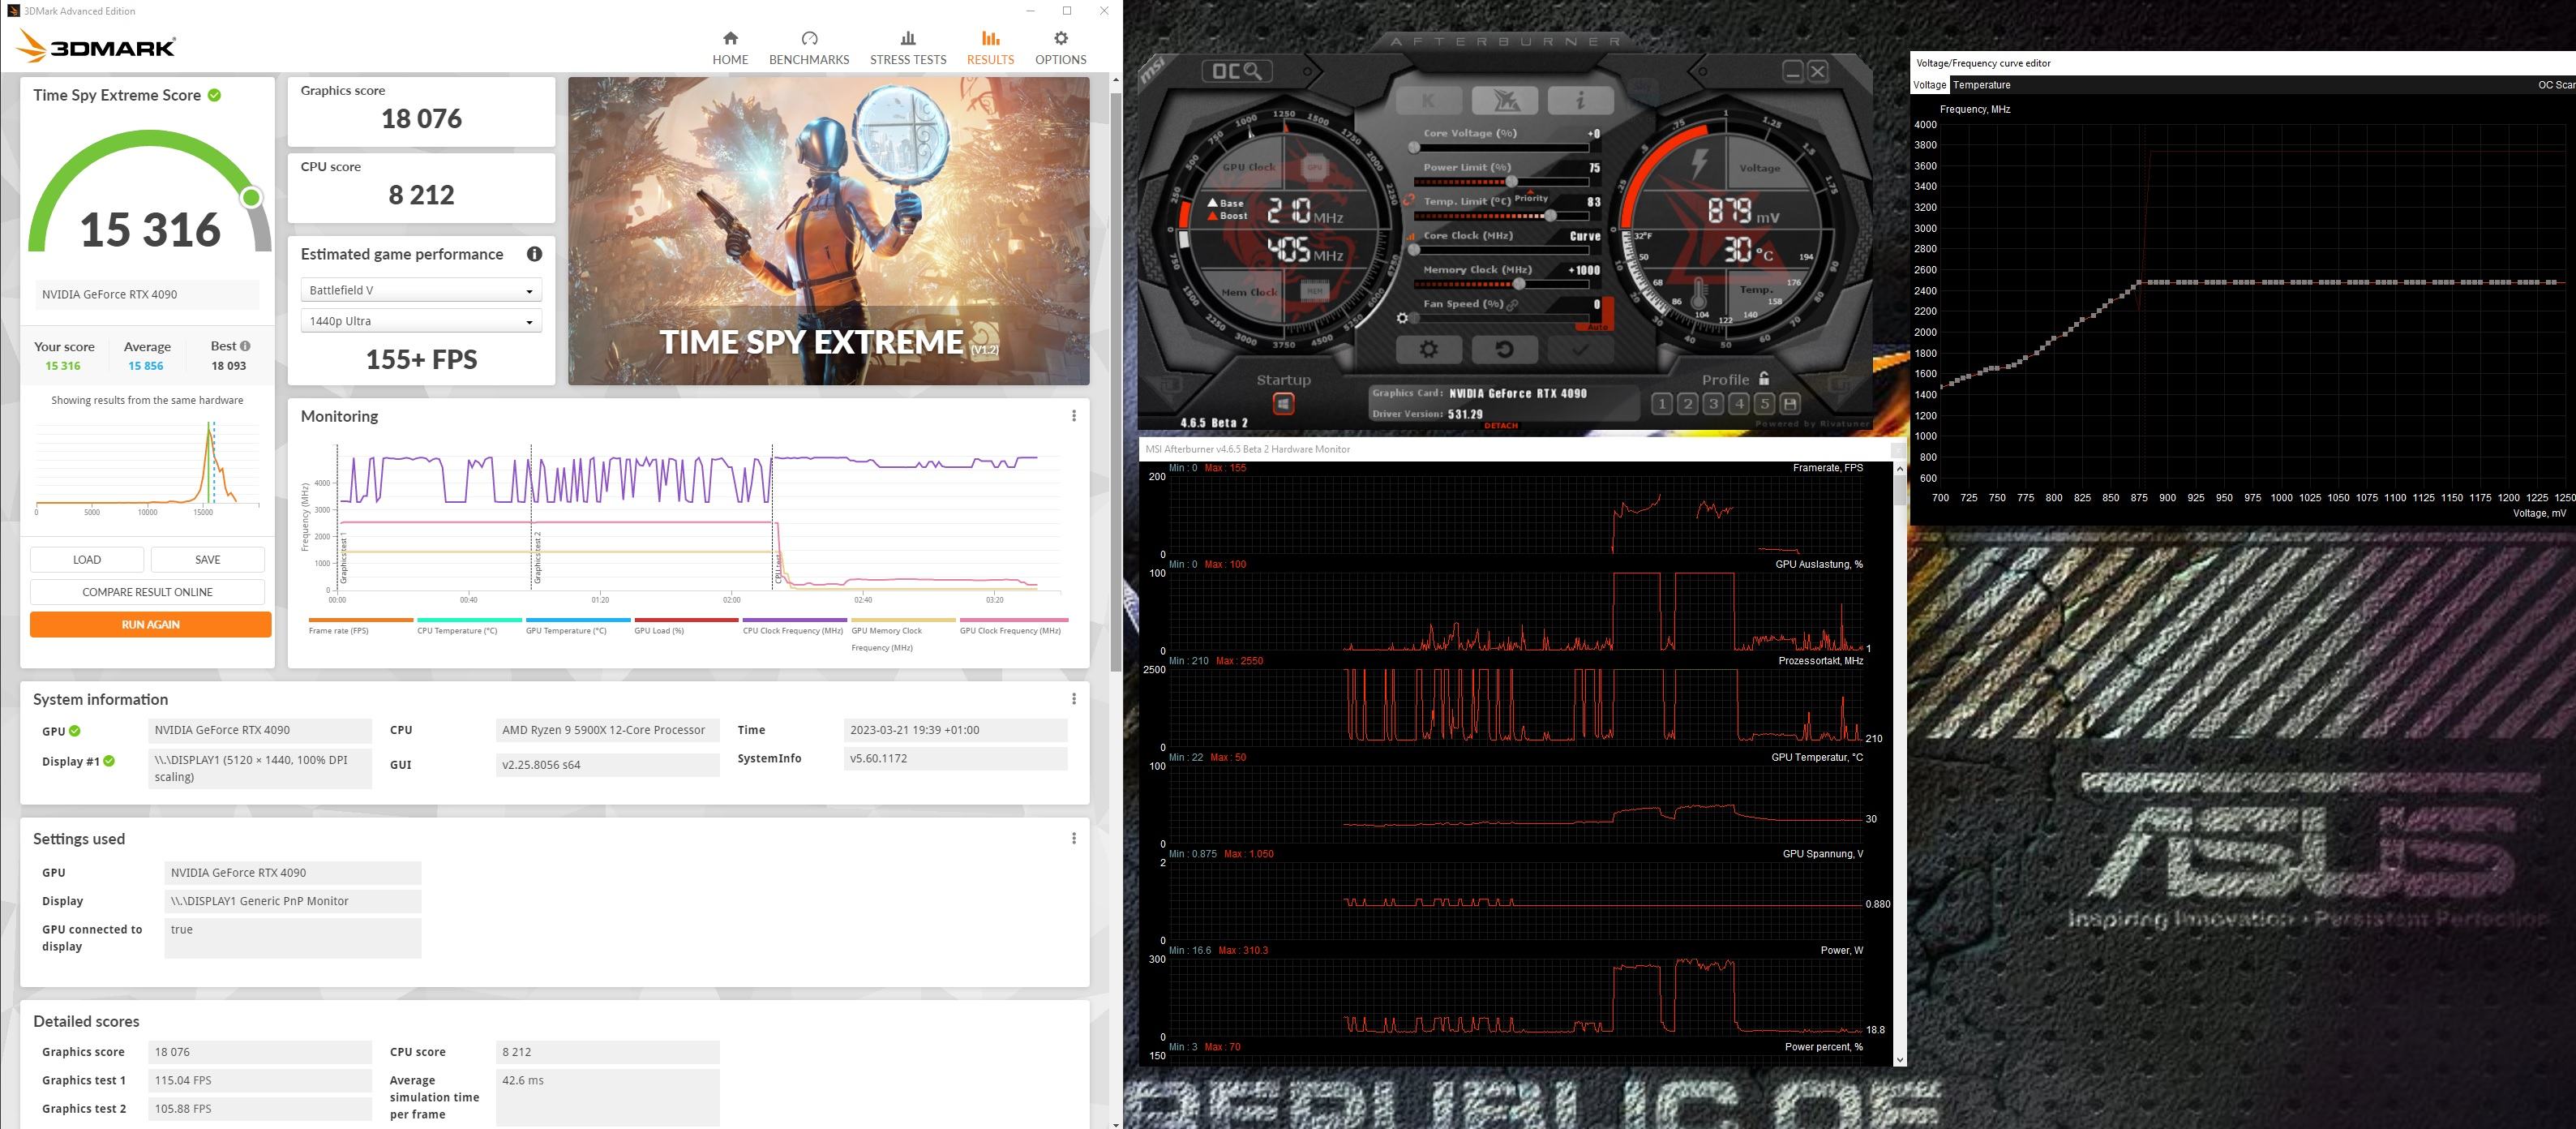
Task: Toggle the profile lock icon
Action: click(1764, 378)
